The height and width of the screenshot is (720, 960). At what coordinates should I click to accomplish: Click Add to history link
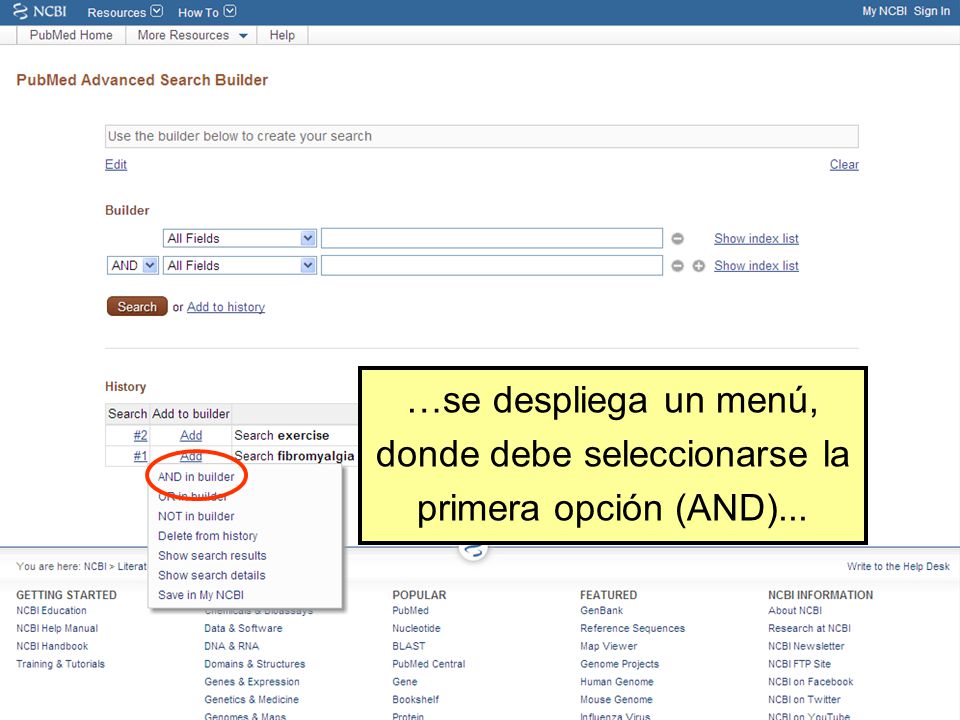(x=226, y=307)
